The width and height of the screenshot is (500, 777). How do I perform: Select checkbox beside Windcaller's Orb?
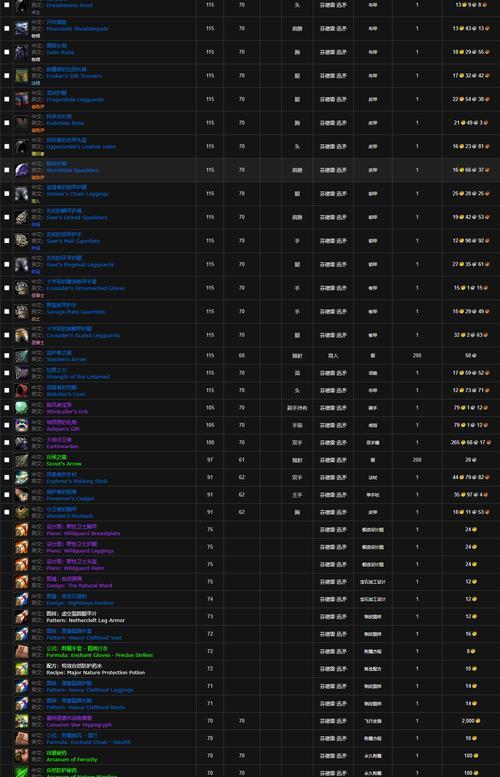coord(6,407)
